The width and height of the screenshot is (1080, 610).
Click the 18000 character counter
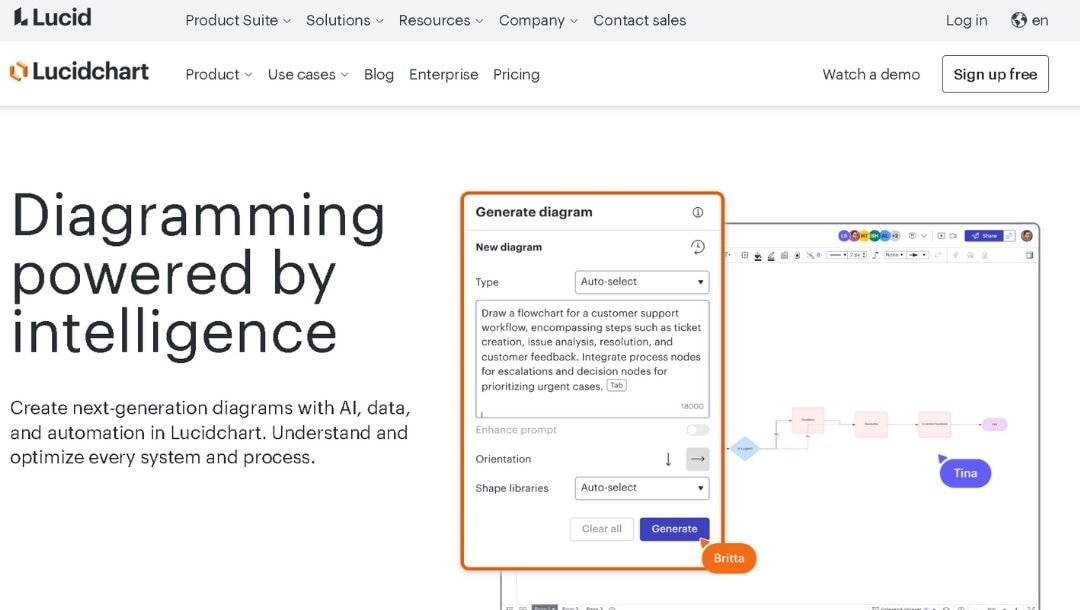pyautogui.click(x=692, y=406)
